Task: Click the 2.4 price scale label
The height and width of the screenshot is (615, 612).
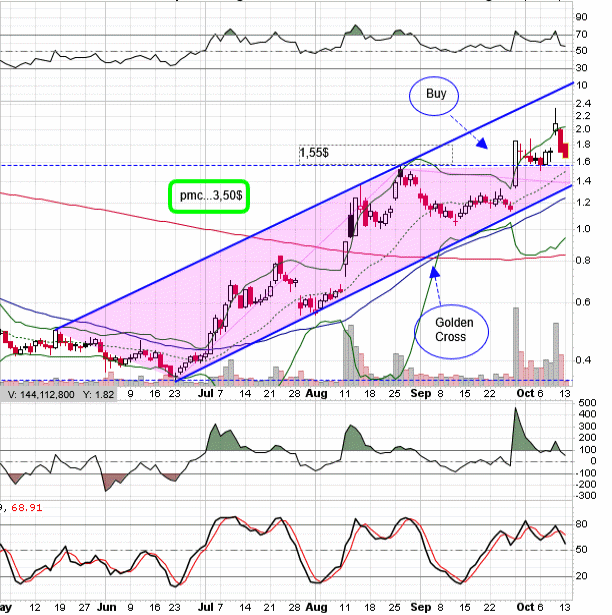Action: 582,104
